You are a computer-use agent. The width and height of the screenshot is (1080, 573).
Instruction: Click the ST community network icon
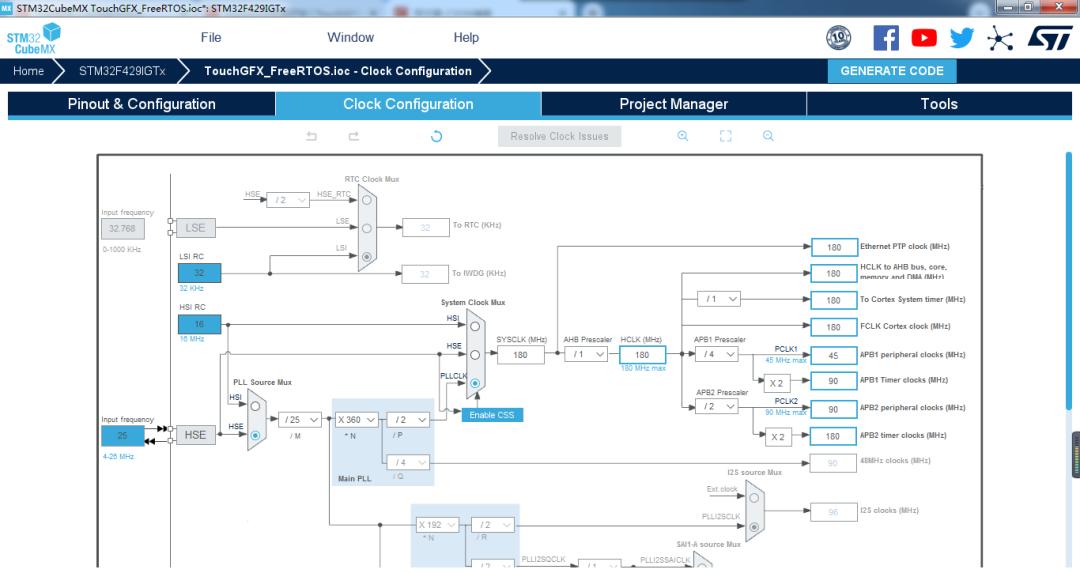999,38
